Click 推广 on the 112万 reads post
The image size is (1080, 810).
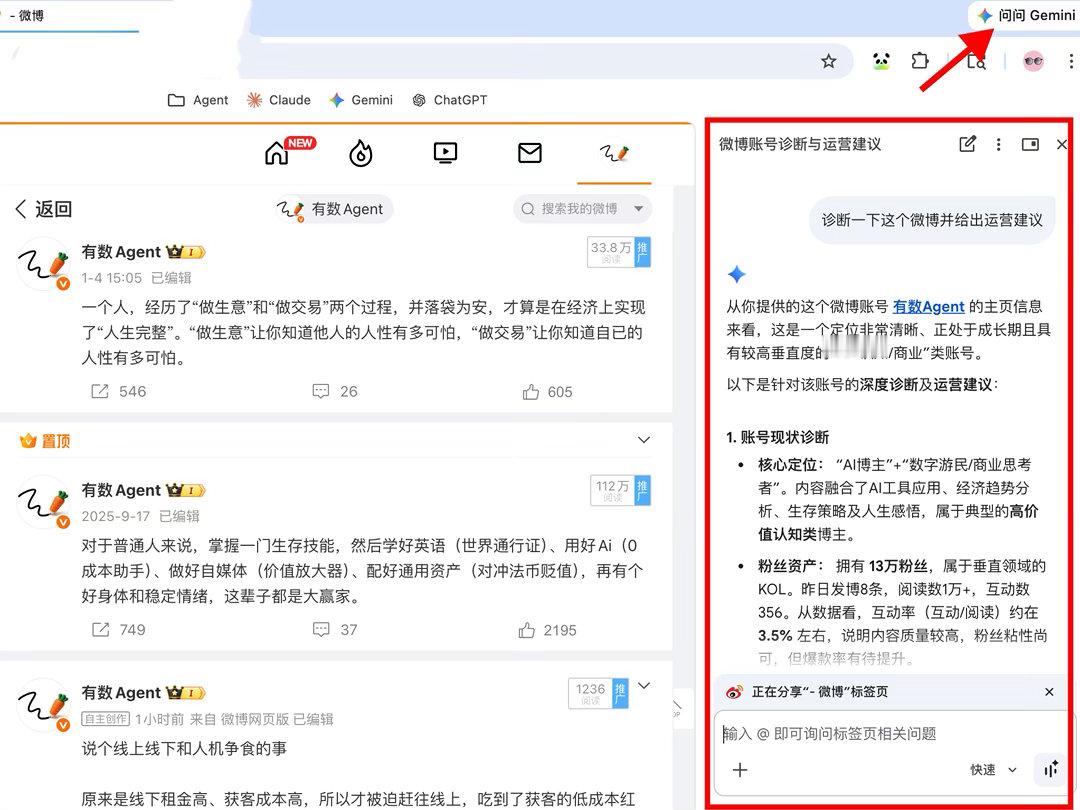pyautogui.click(x=642, y=490)
